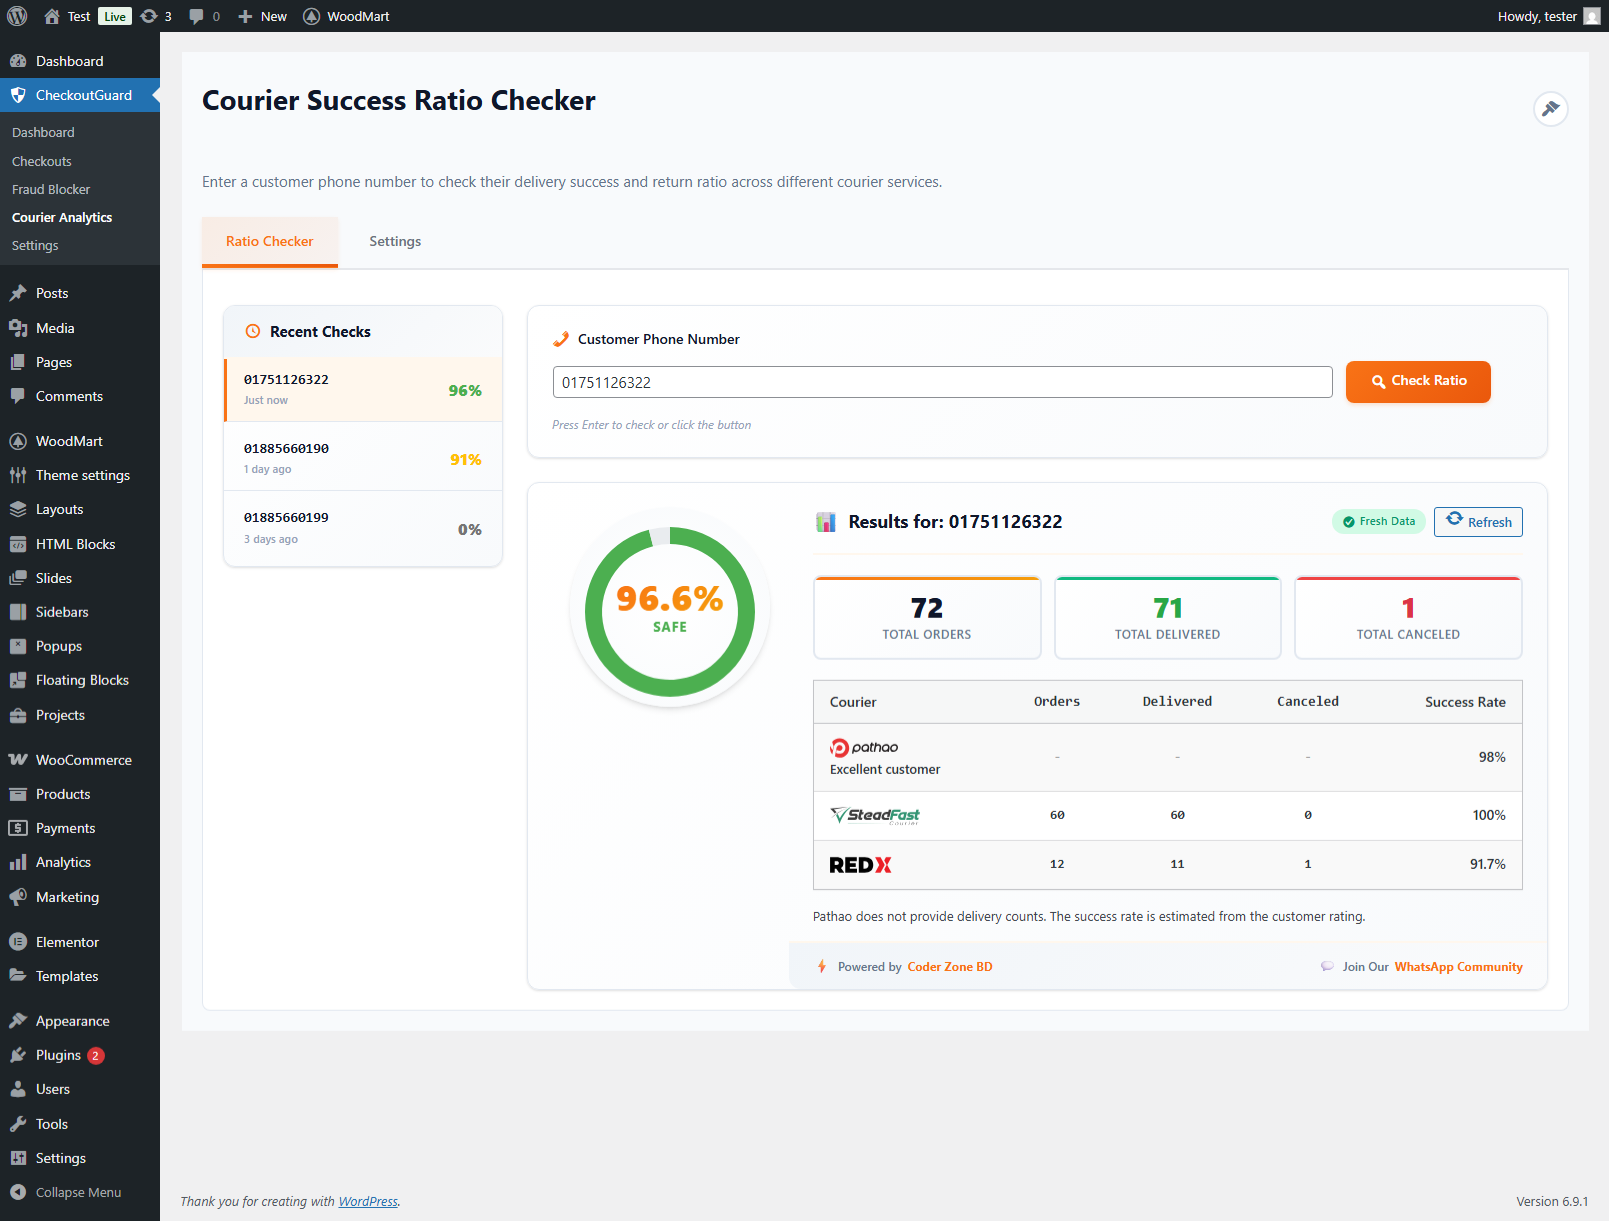Image resolution: width=1609 pixels, height=1221 pixels.
Task: Collapse the admin sidebar menu
Action: pyautogui.click(x=78, y=1192)
